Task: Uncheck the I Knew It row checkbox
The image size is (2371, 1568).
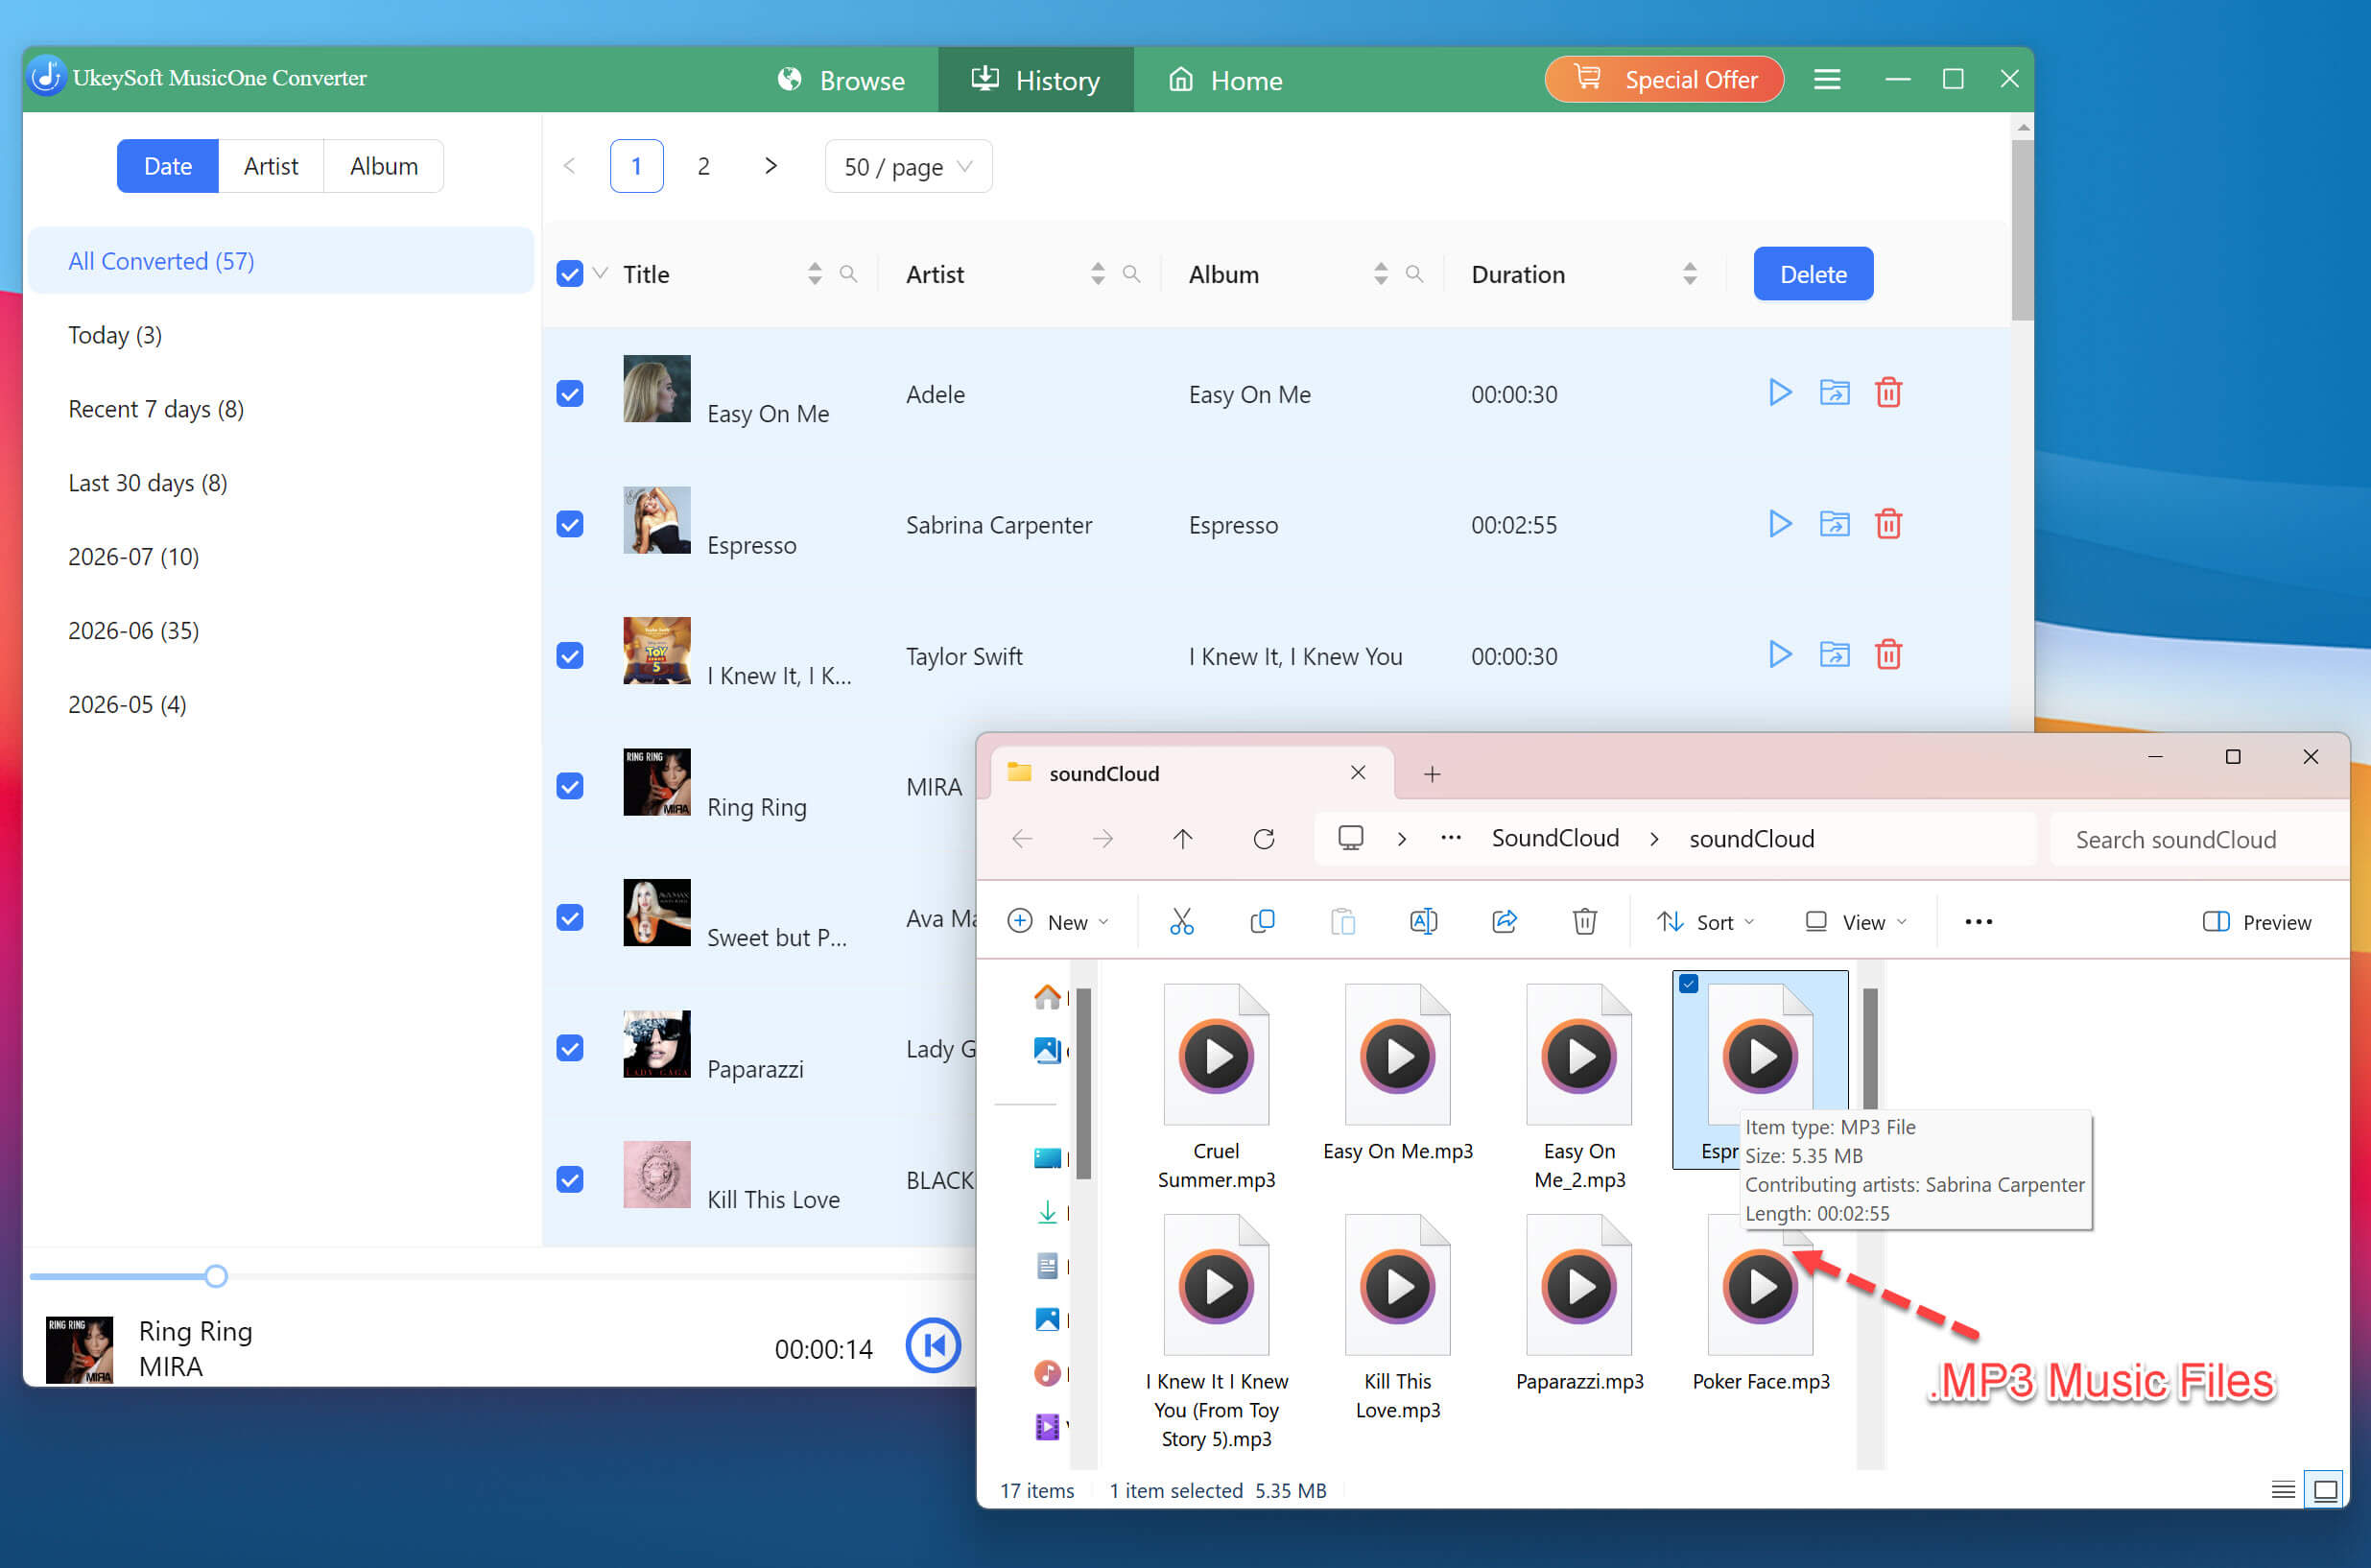Action: pyautogui.click(x=570, y=656)
